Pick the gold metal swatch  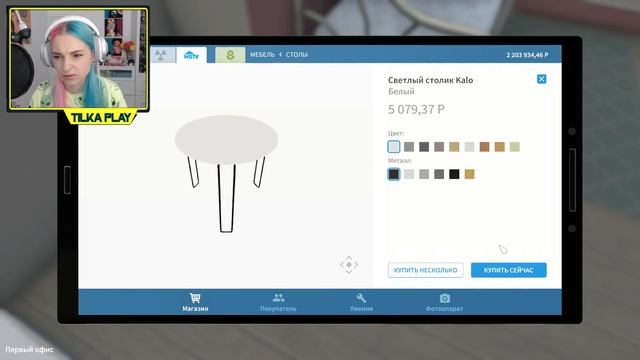click(x=469, y=174)
